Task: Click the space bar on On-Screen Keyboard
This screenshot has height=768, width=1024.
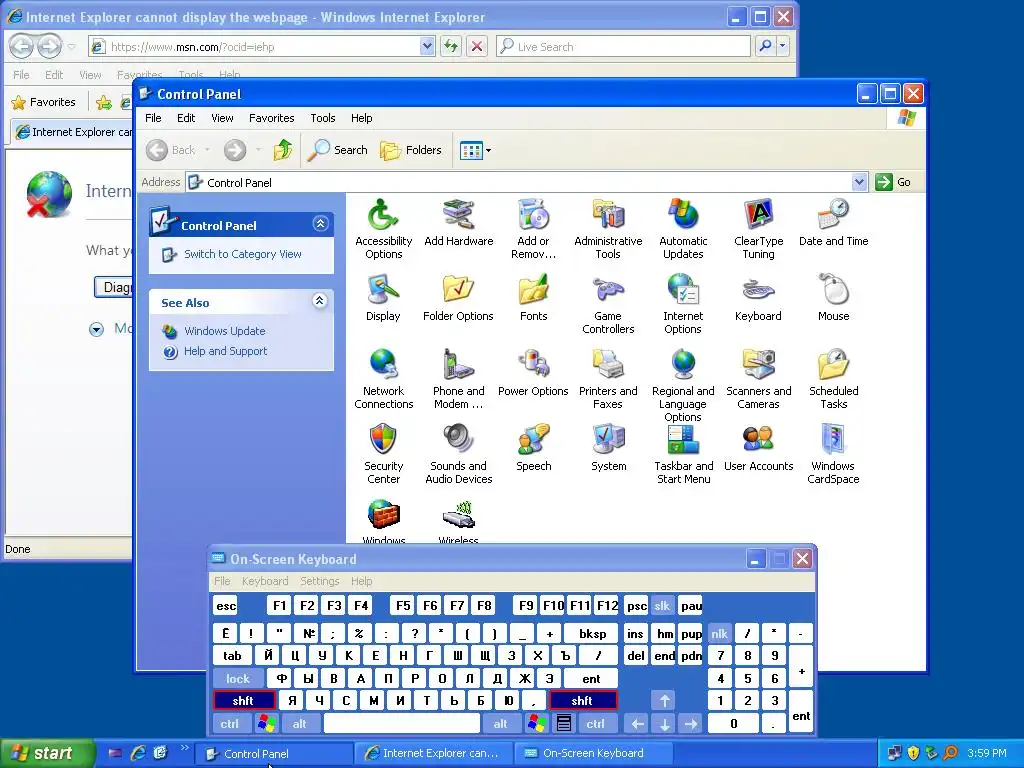Action: pos(402,724)
